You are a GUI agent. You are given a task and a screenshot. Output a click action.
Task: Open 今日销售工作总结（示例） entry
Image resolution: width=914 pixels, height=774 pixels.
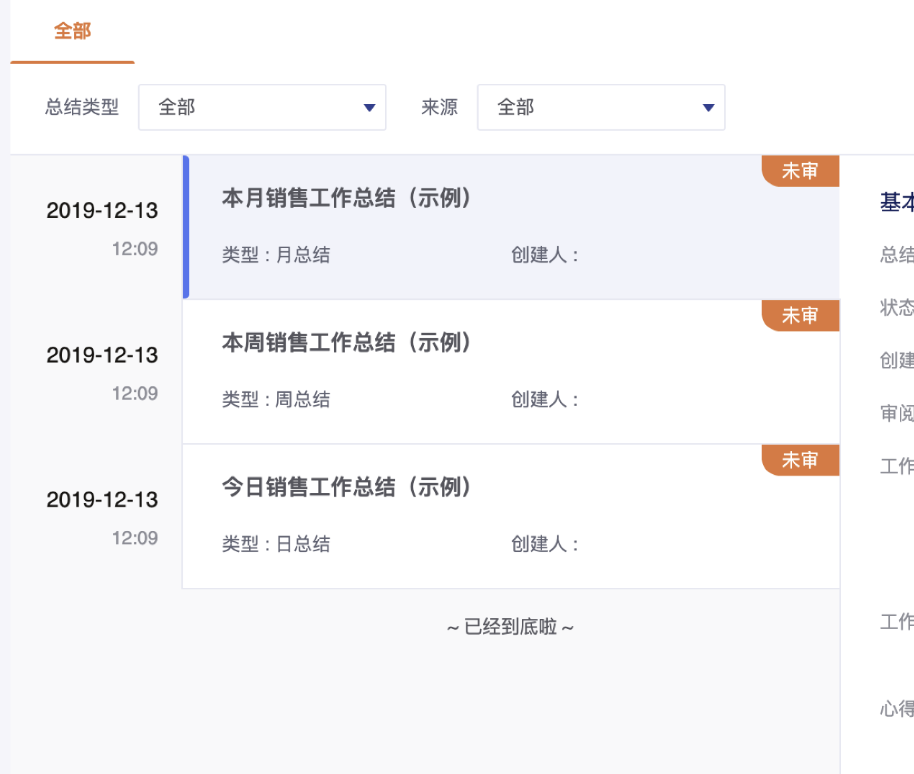pos(511,516)
